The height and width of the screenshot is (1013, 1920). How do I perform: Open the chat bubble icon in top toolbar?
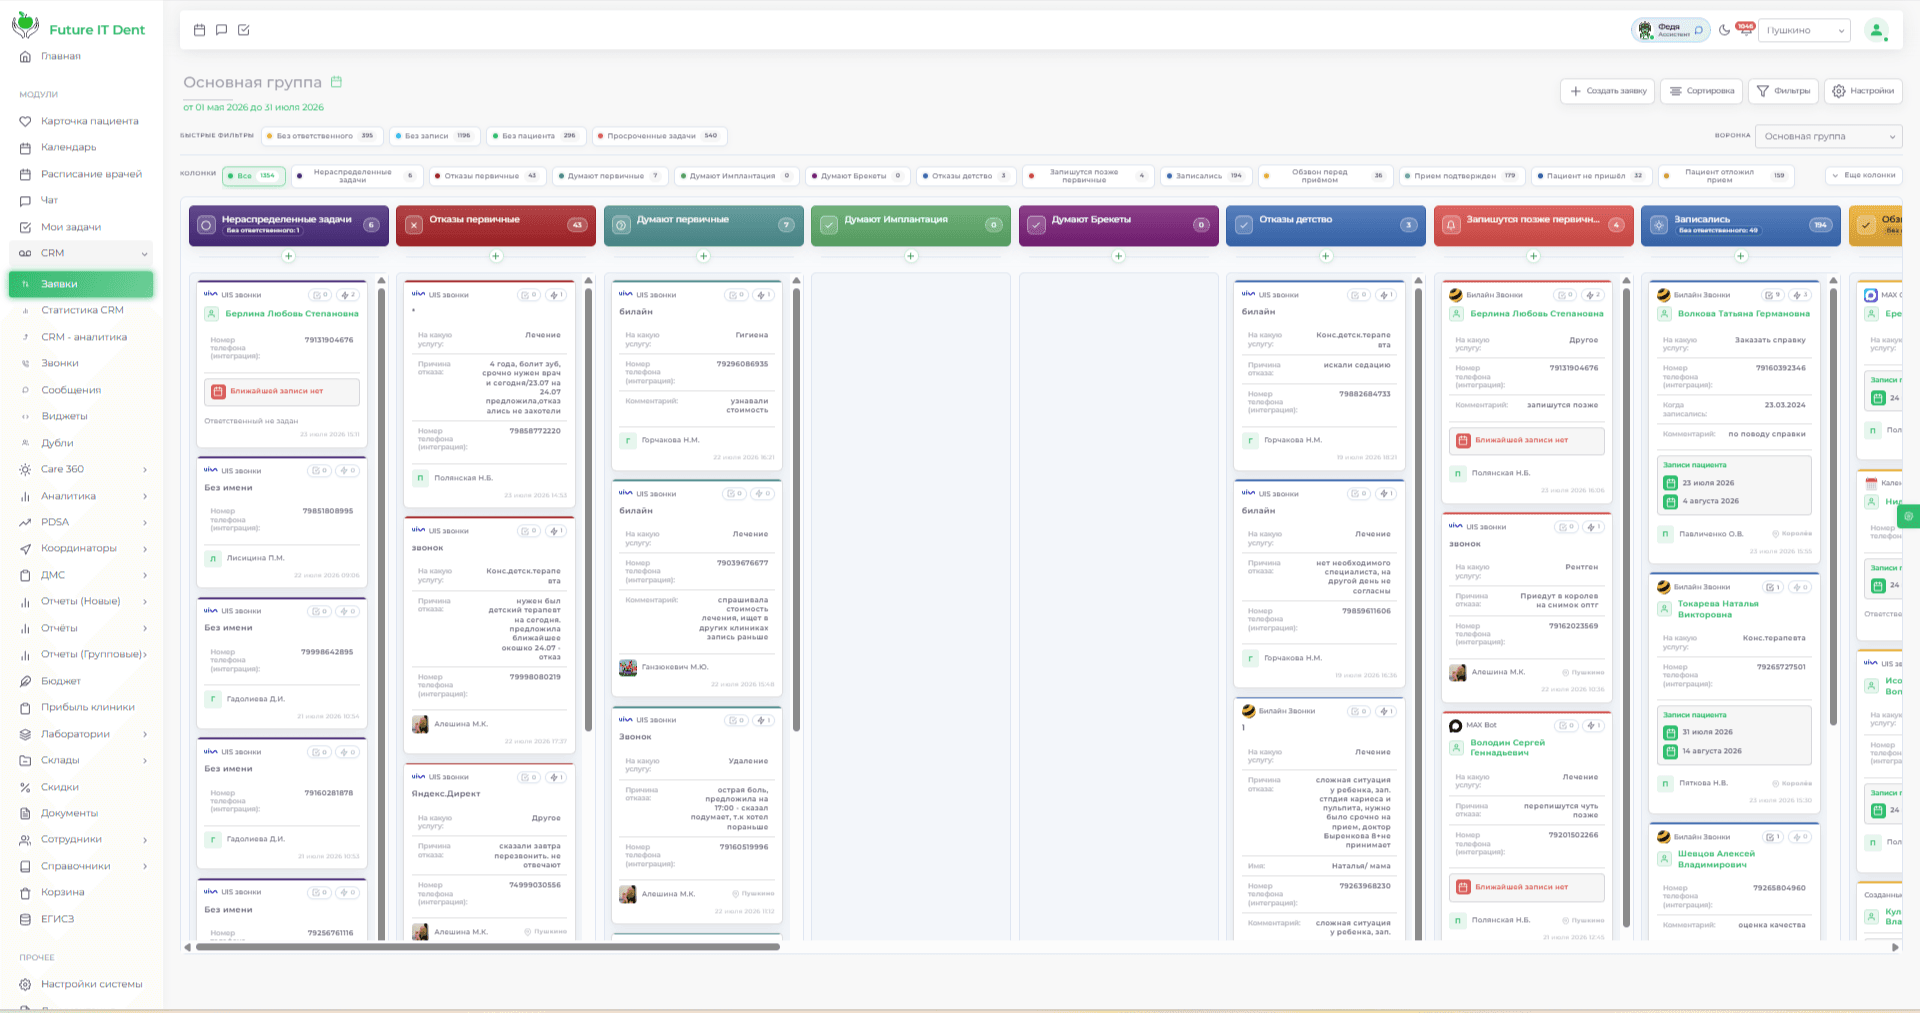tap(221, 30)
